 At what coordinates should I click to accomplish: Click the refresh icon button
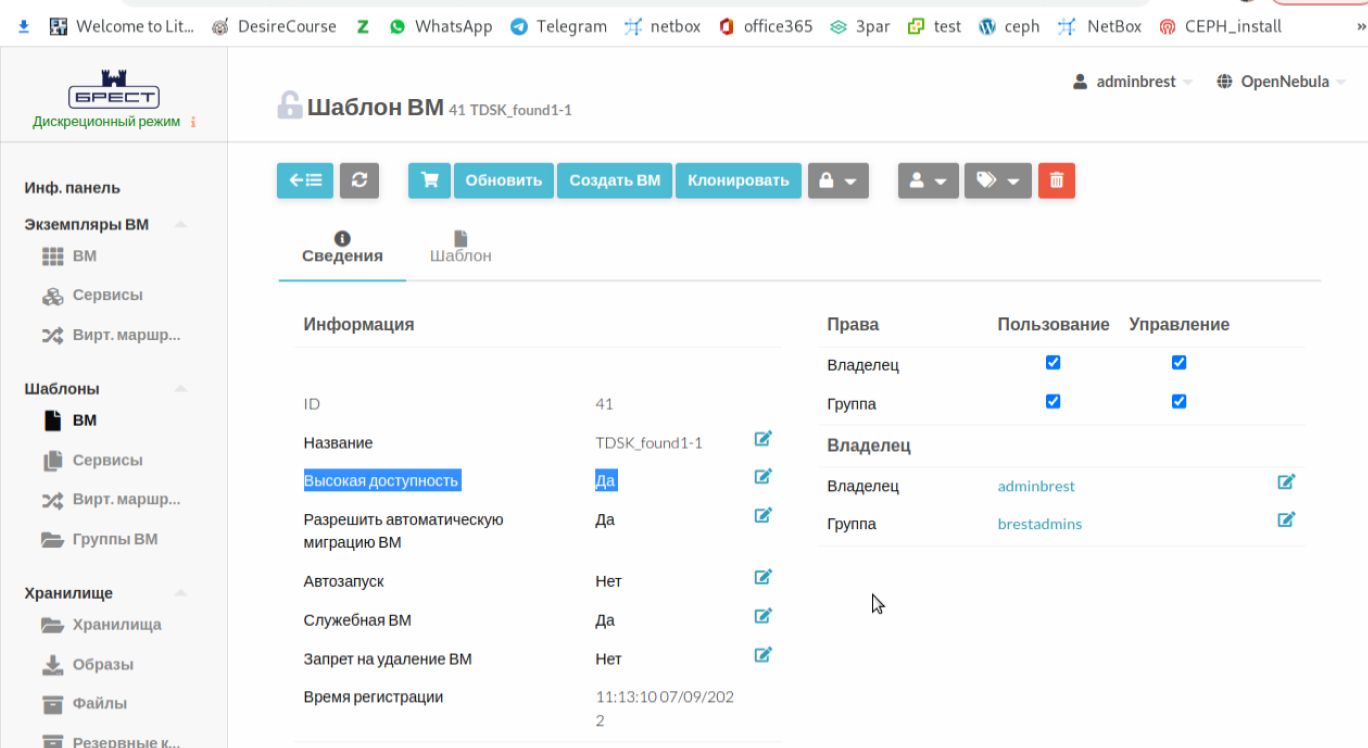[x=359, y=181]
